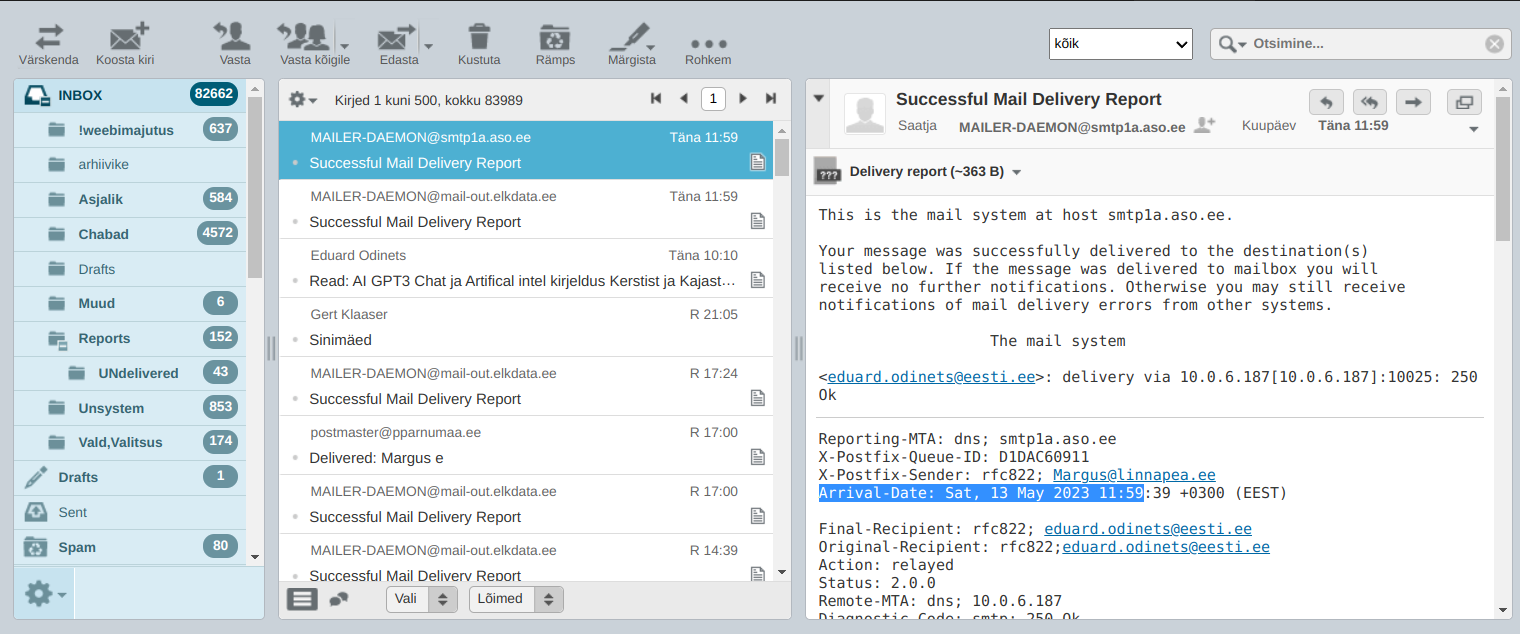This screenshot has width=1520, height=634.
Task: Open the Vasta kõigile dropdown arrow
Action: point(344,45)
